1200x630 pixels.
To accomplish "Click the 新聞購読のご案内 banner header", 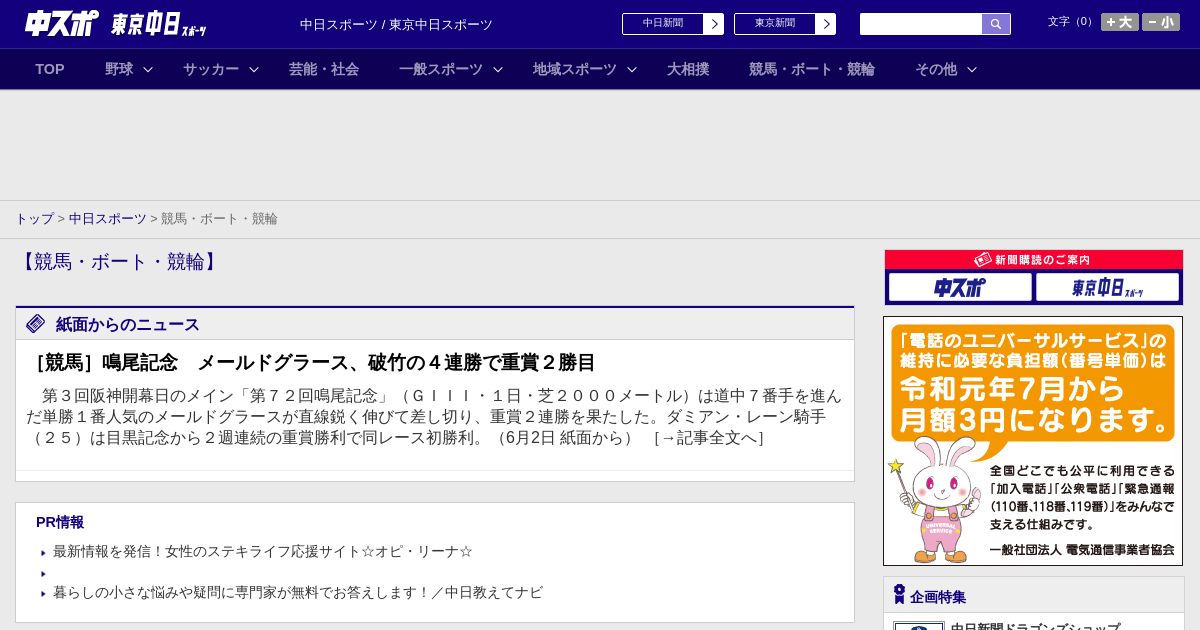I will coord(1033,260).
